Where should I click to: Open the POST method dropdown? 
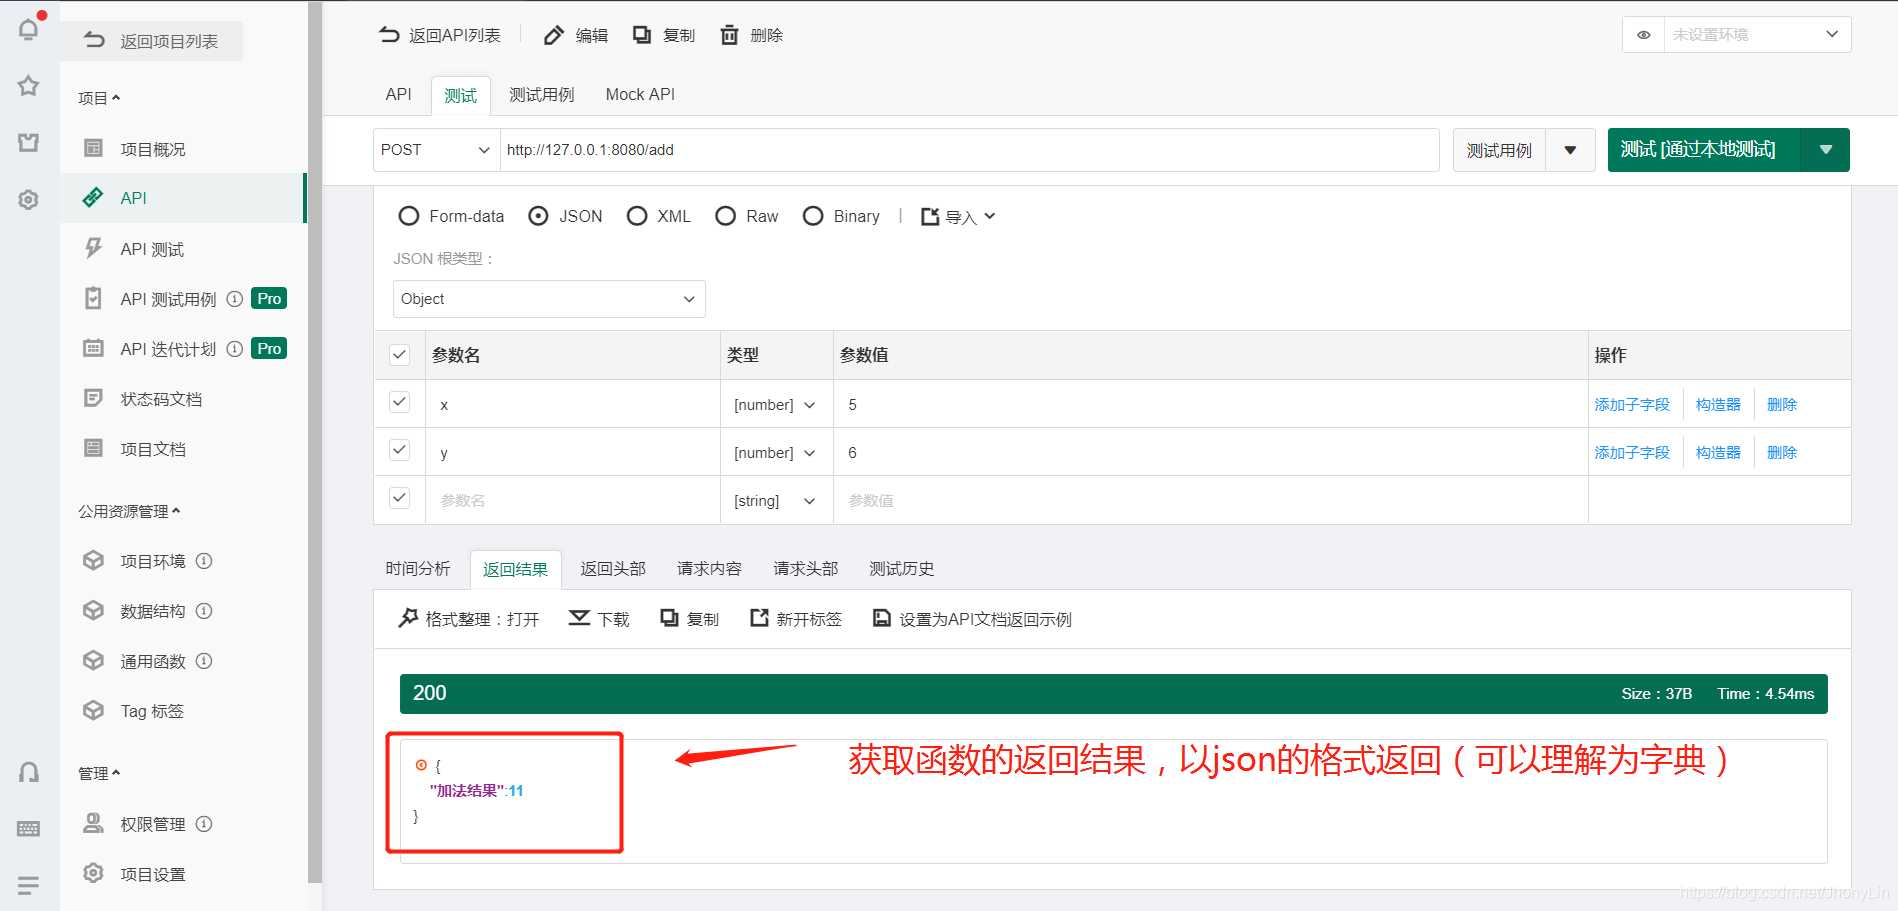coord(433,150)
